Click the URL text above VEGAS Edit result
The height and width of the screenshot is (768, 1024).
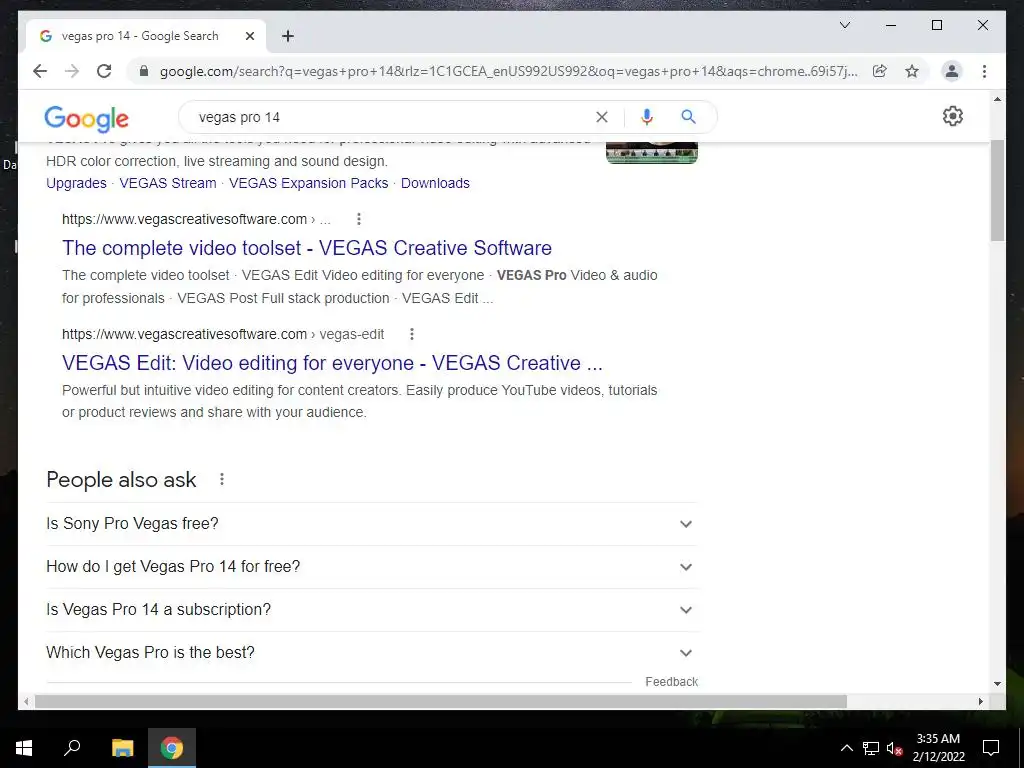[223, 334]
